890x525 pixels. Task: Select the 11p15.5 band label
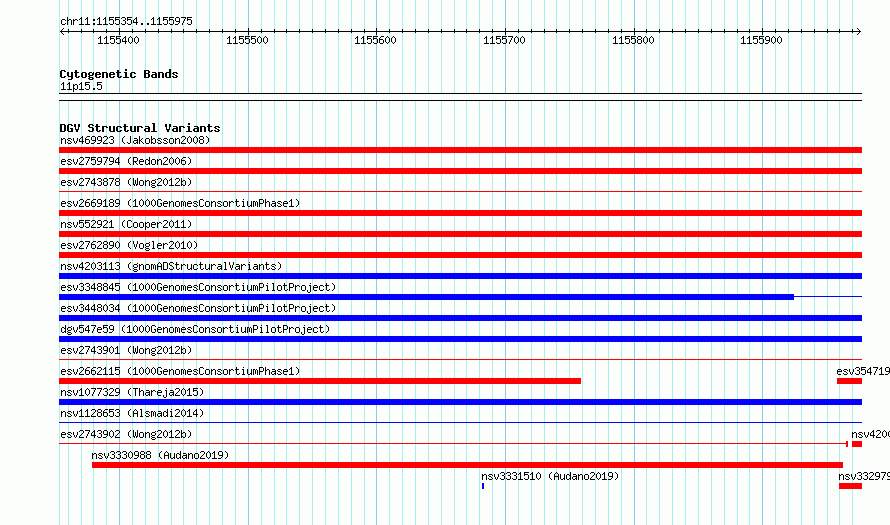[x=81, y=86]
